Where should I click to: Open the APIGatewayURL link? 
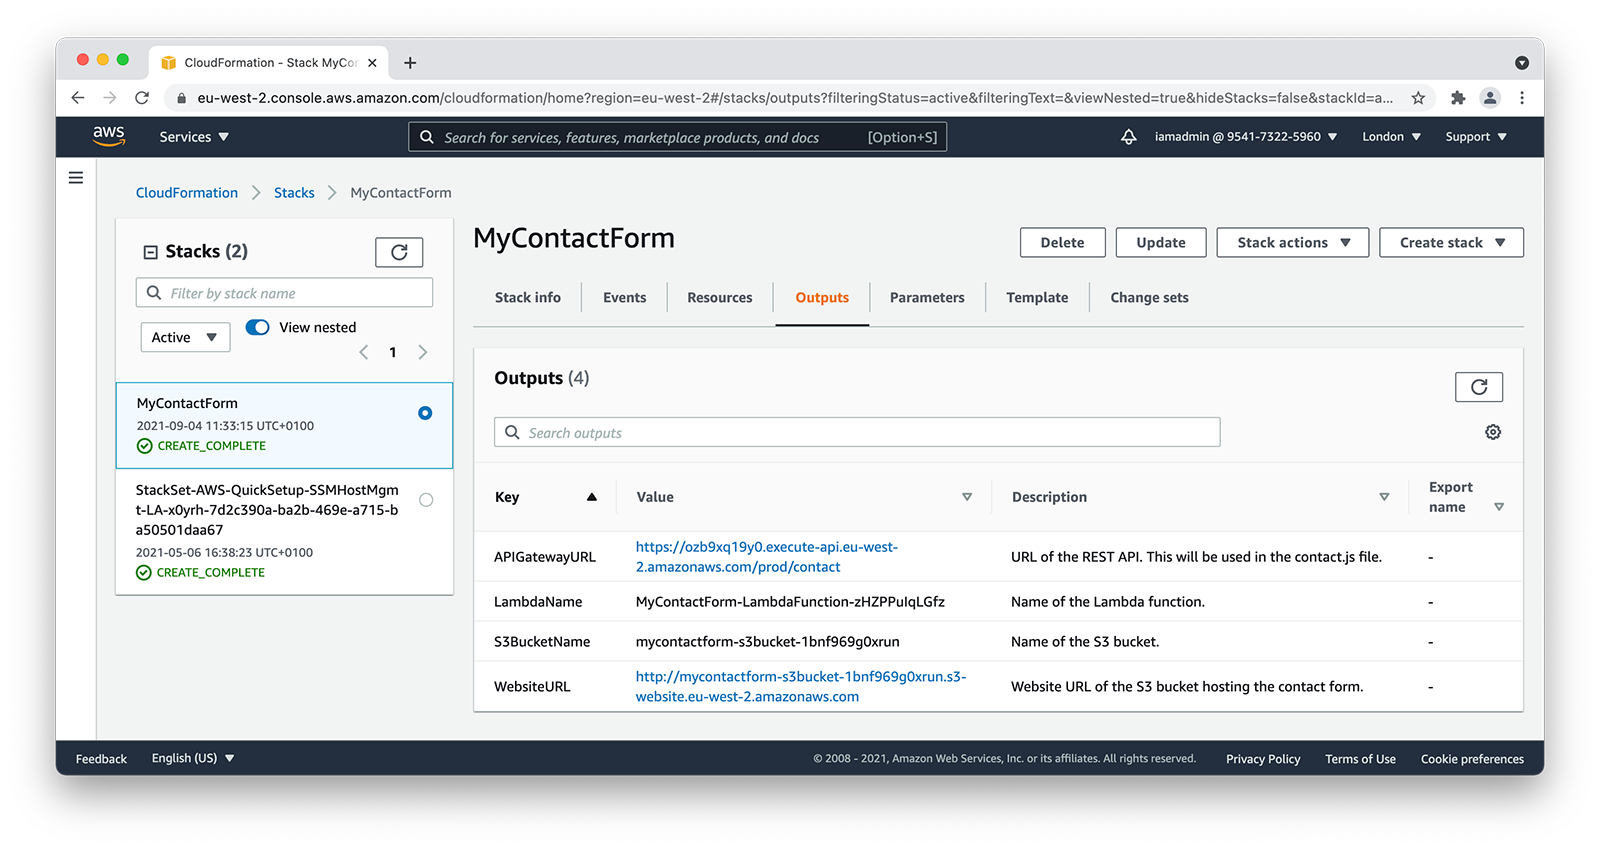767,557
